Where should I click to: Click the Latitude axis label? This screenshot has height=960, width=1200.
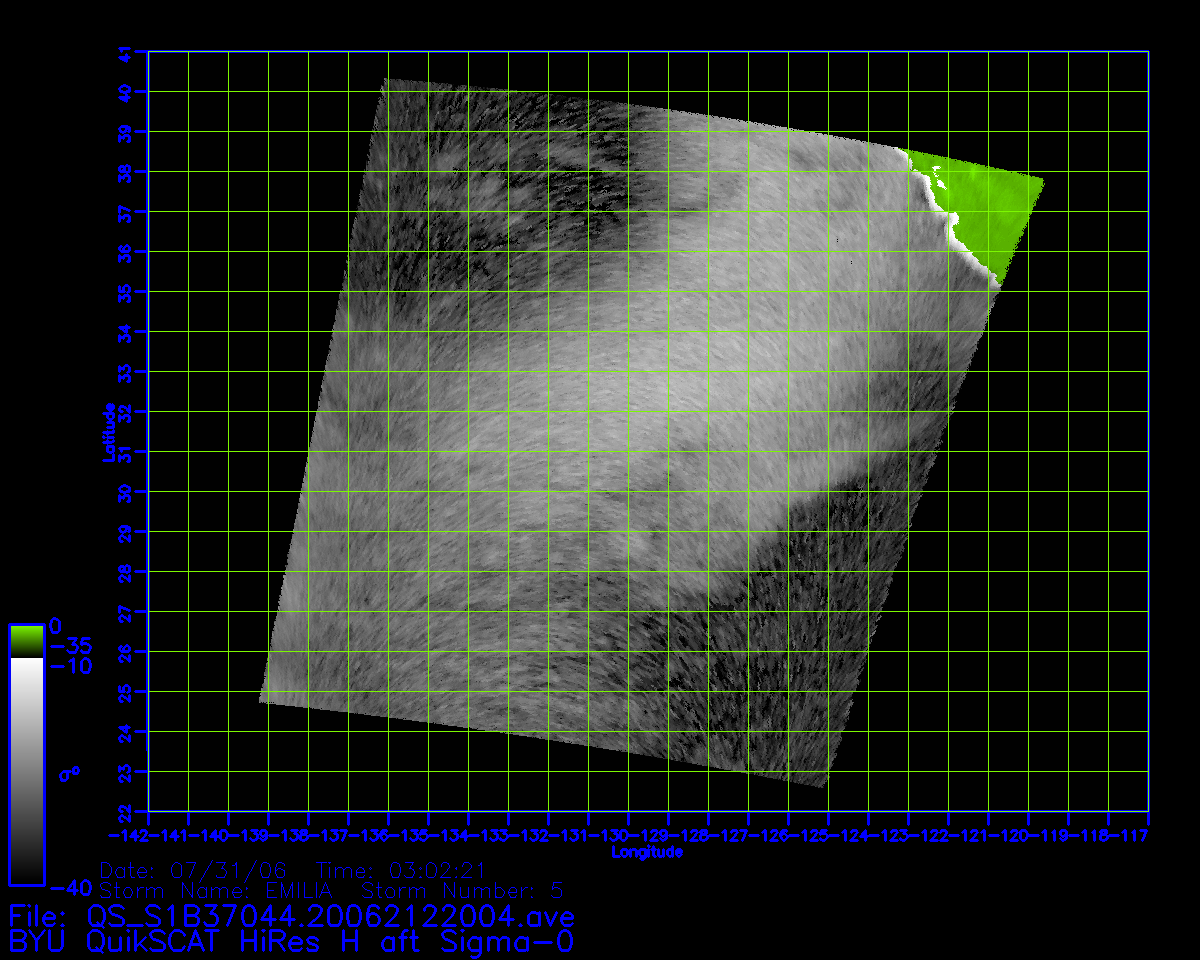tap(107, 432)
